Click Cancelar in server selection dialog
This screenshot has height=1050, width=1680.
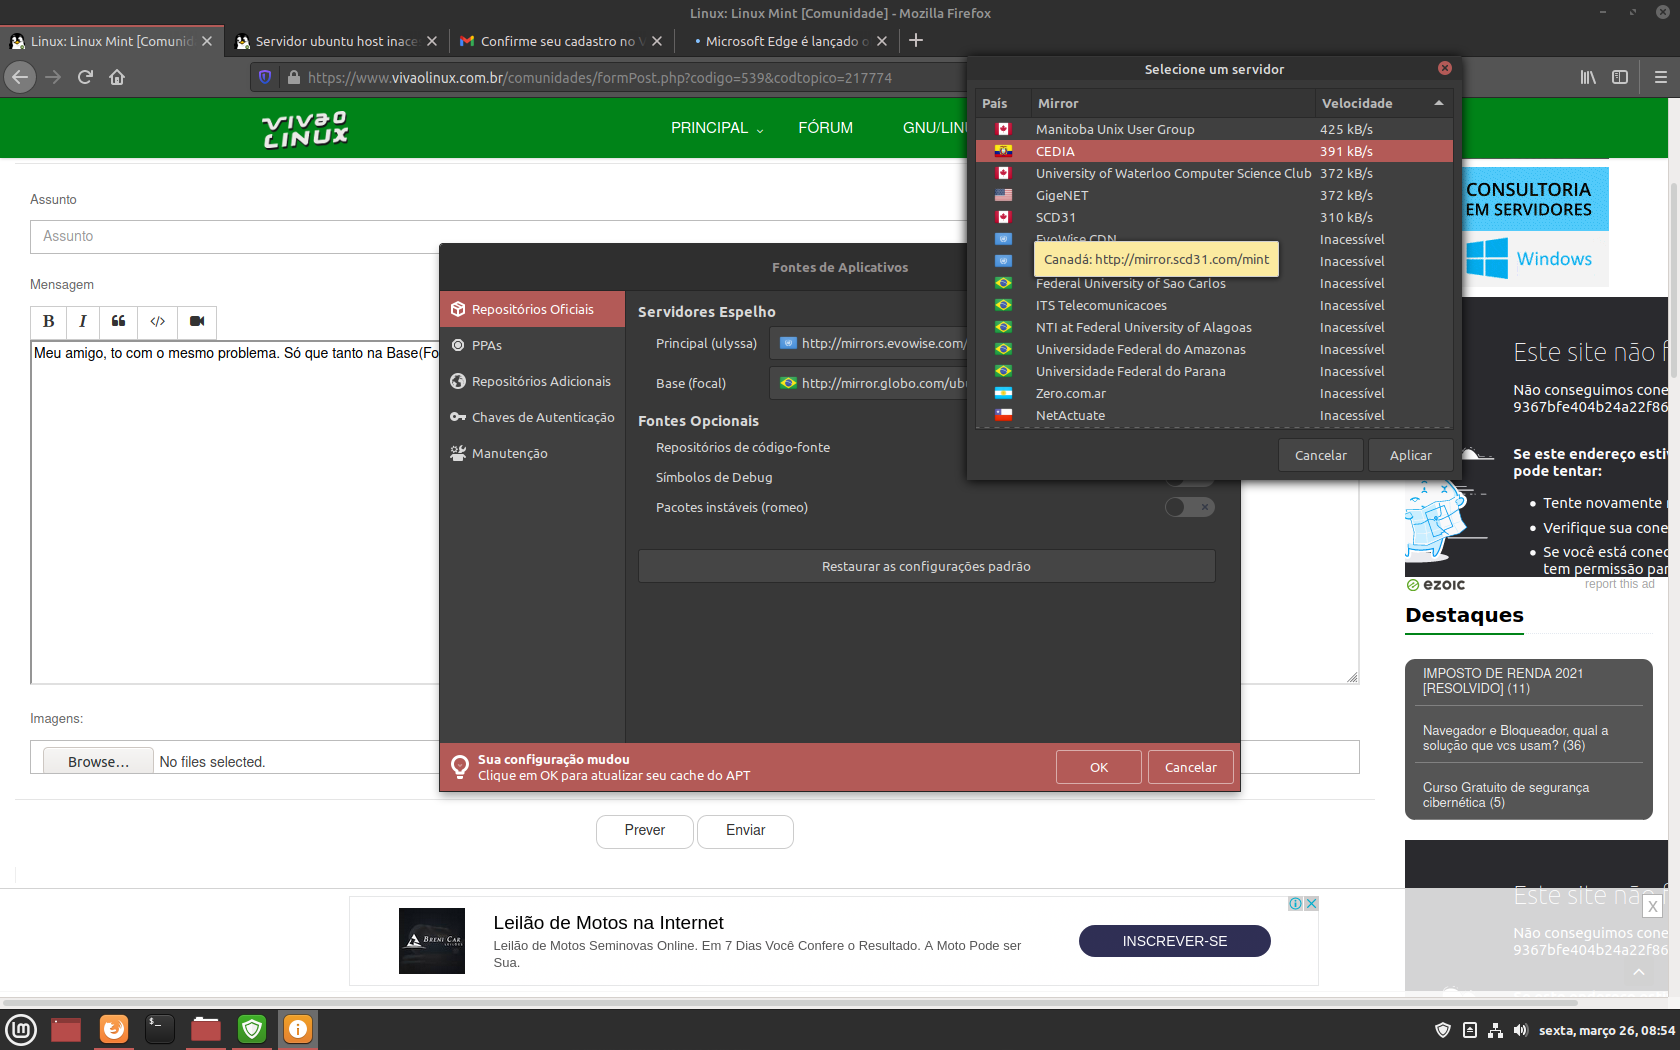click(x=1320, y=455)
